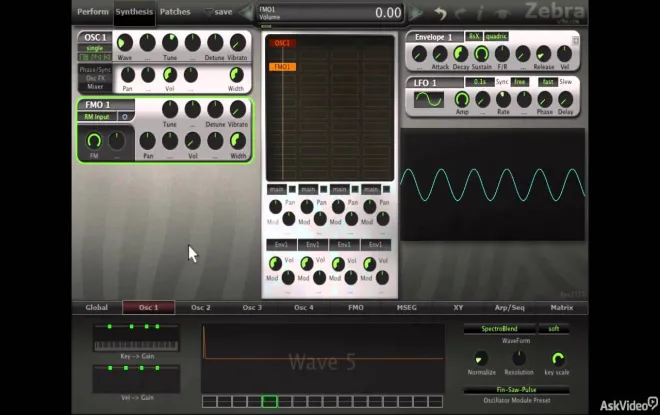Image resolution: width=660 pixels, height=415 pixels.
Task: Open the Envelope 1 'quadric' dropdown
Action: (496, 36)
